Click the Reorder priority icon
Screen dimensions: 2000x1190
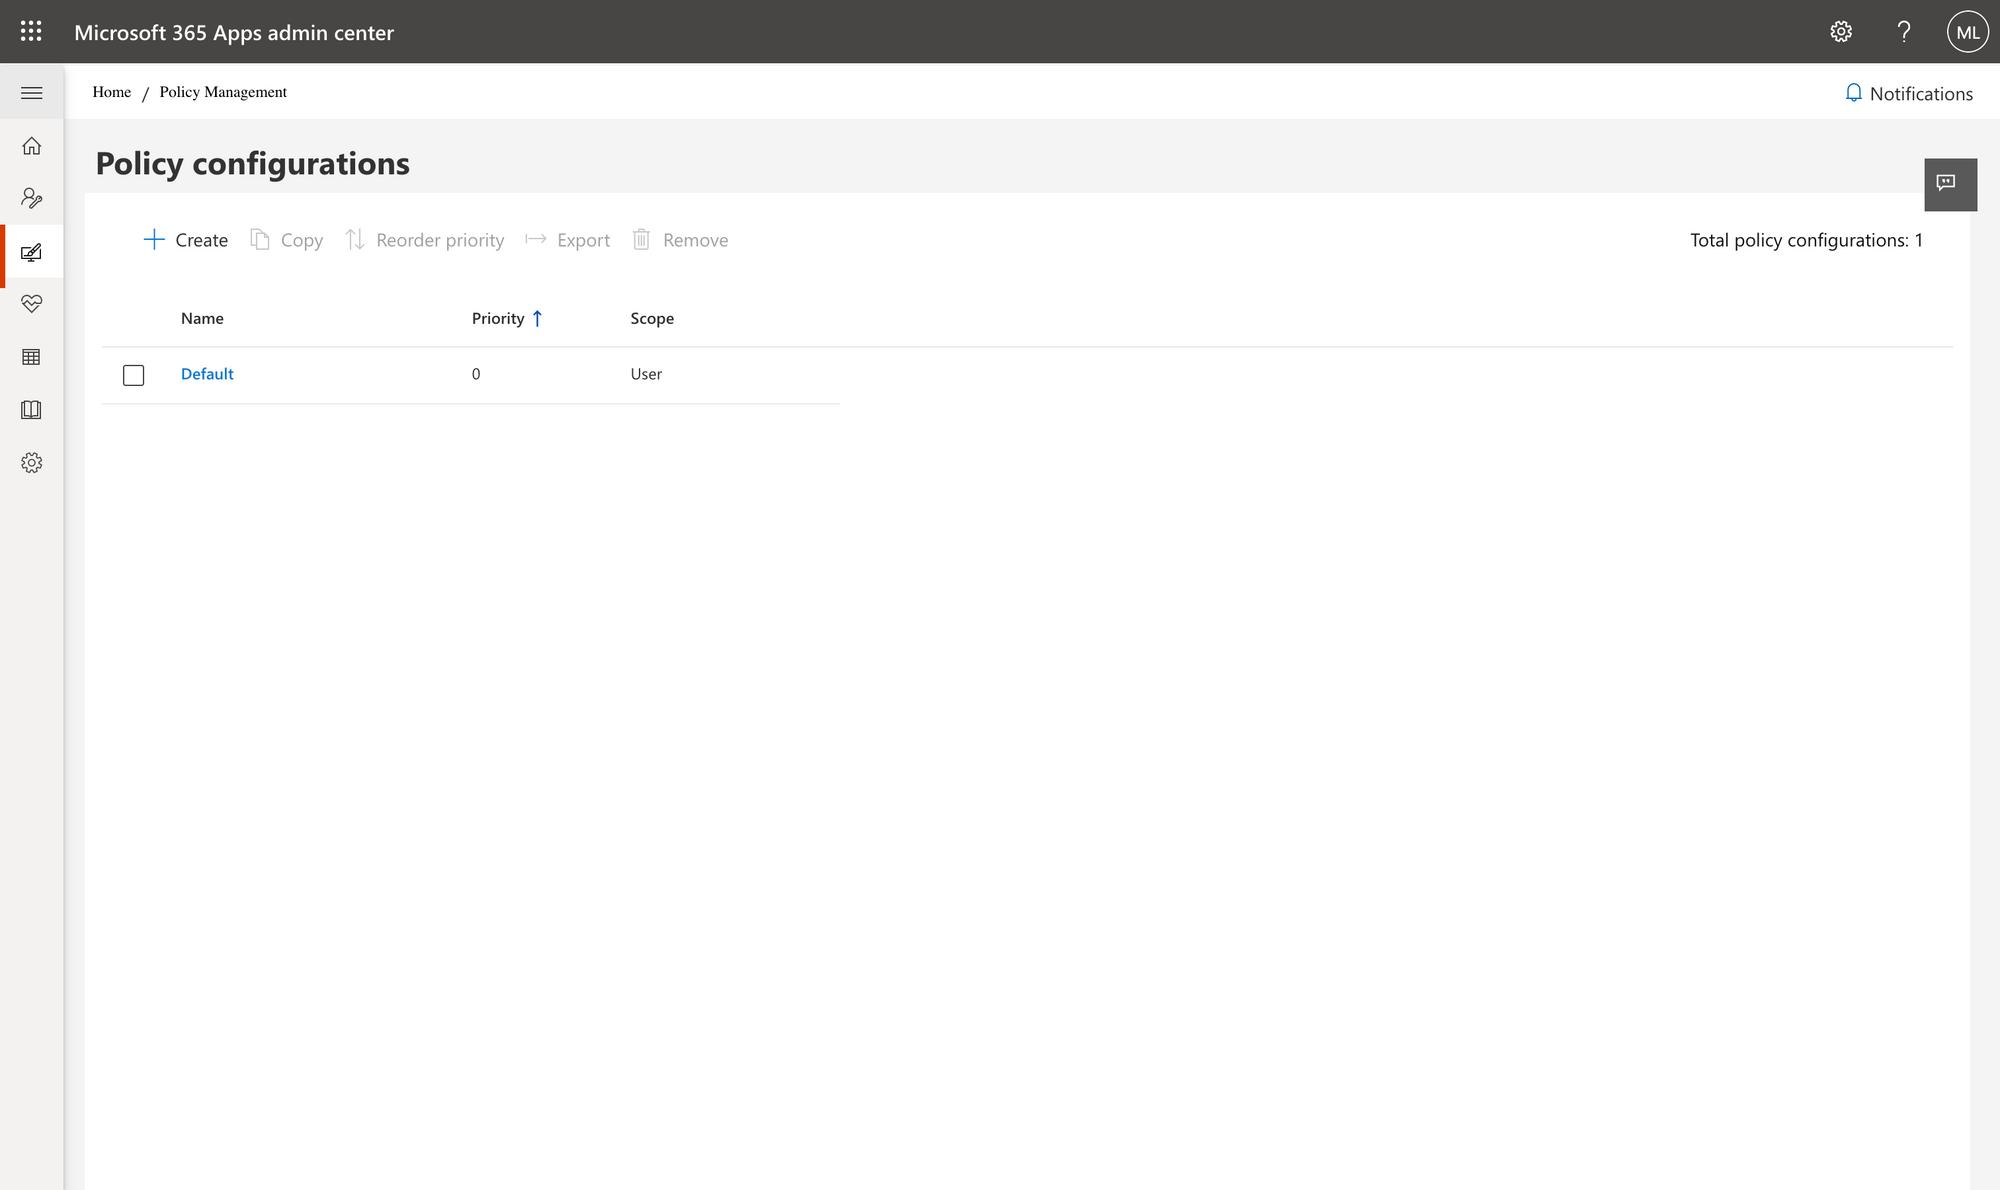coord(354,239)
